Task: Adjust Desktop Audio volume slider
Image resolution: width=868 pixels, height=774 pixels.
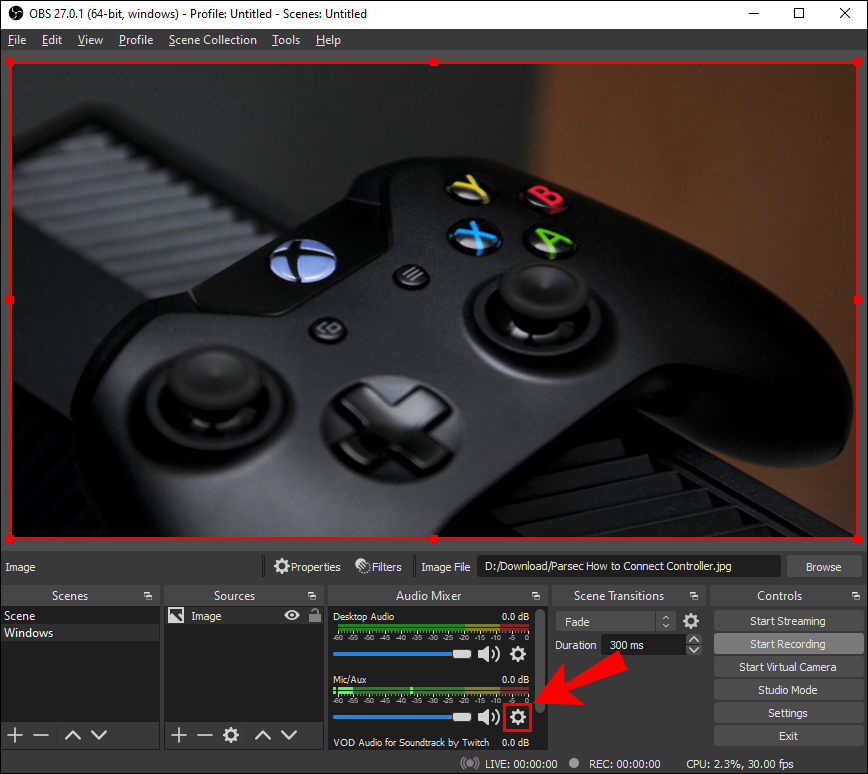Action: point(402,654)
